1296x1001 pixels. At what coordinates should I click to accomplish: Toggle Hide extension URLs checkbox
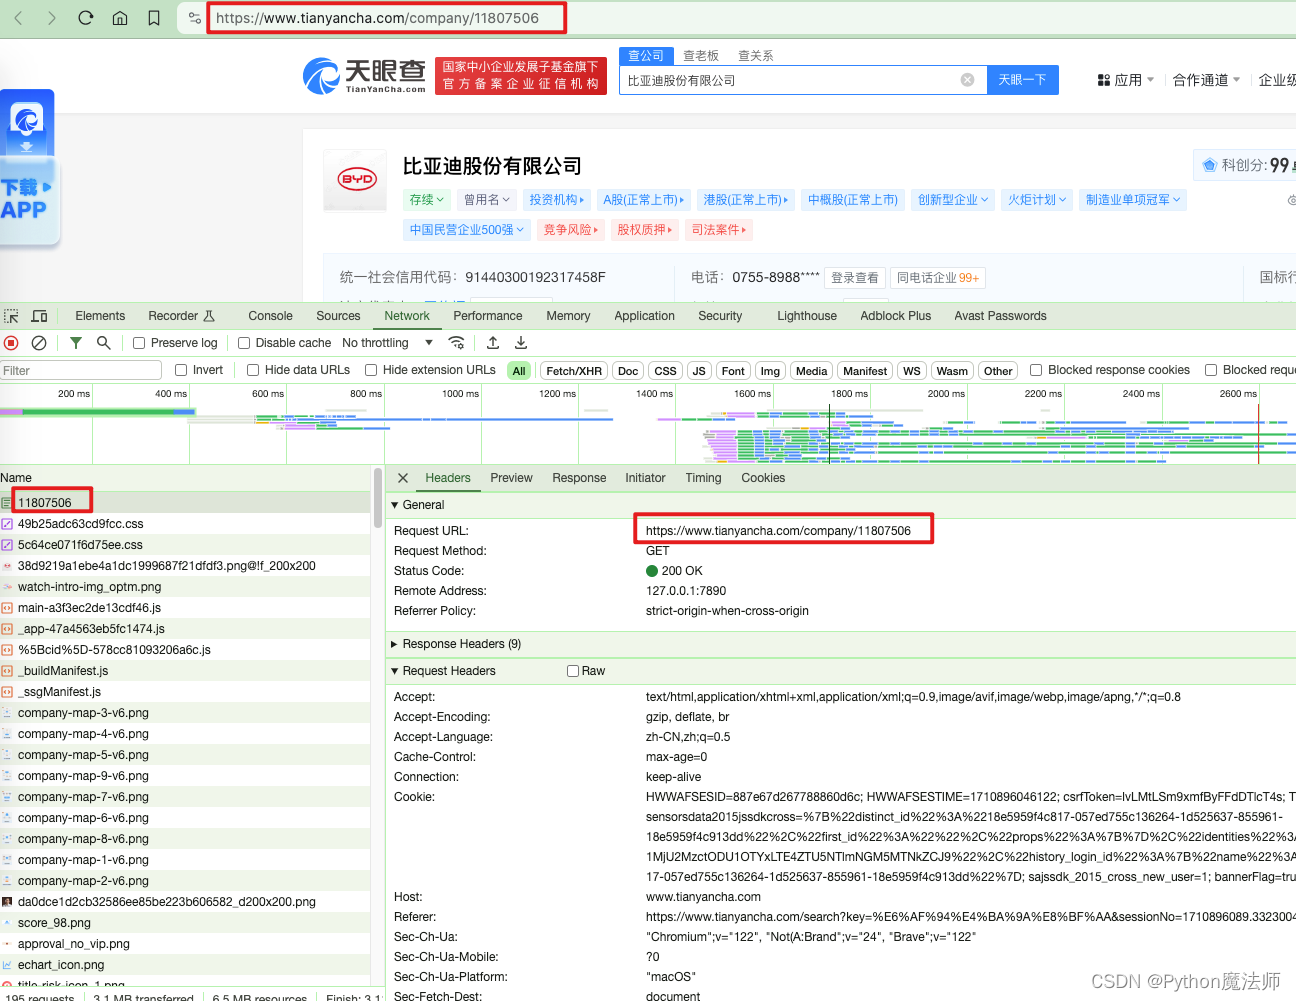point(371,370)
